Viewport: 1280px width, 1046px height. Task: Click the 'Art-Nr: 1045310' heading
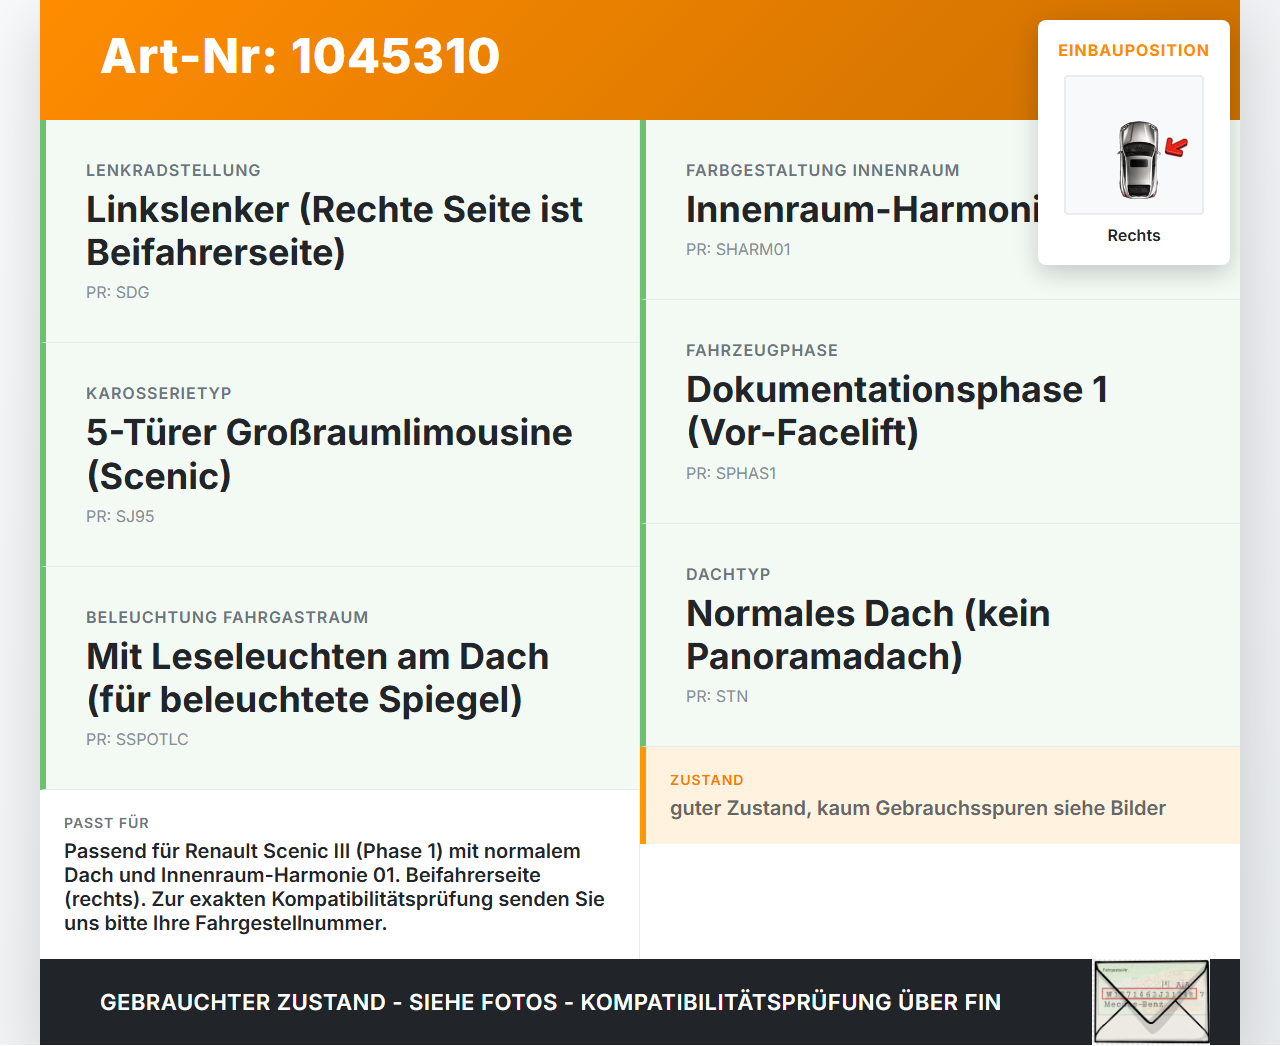click(x=300, y=56)
